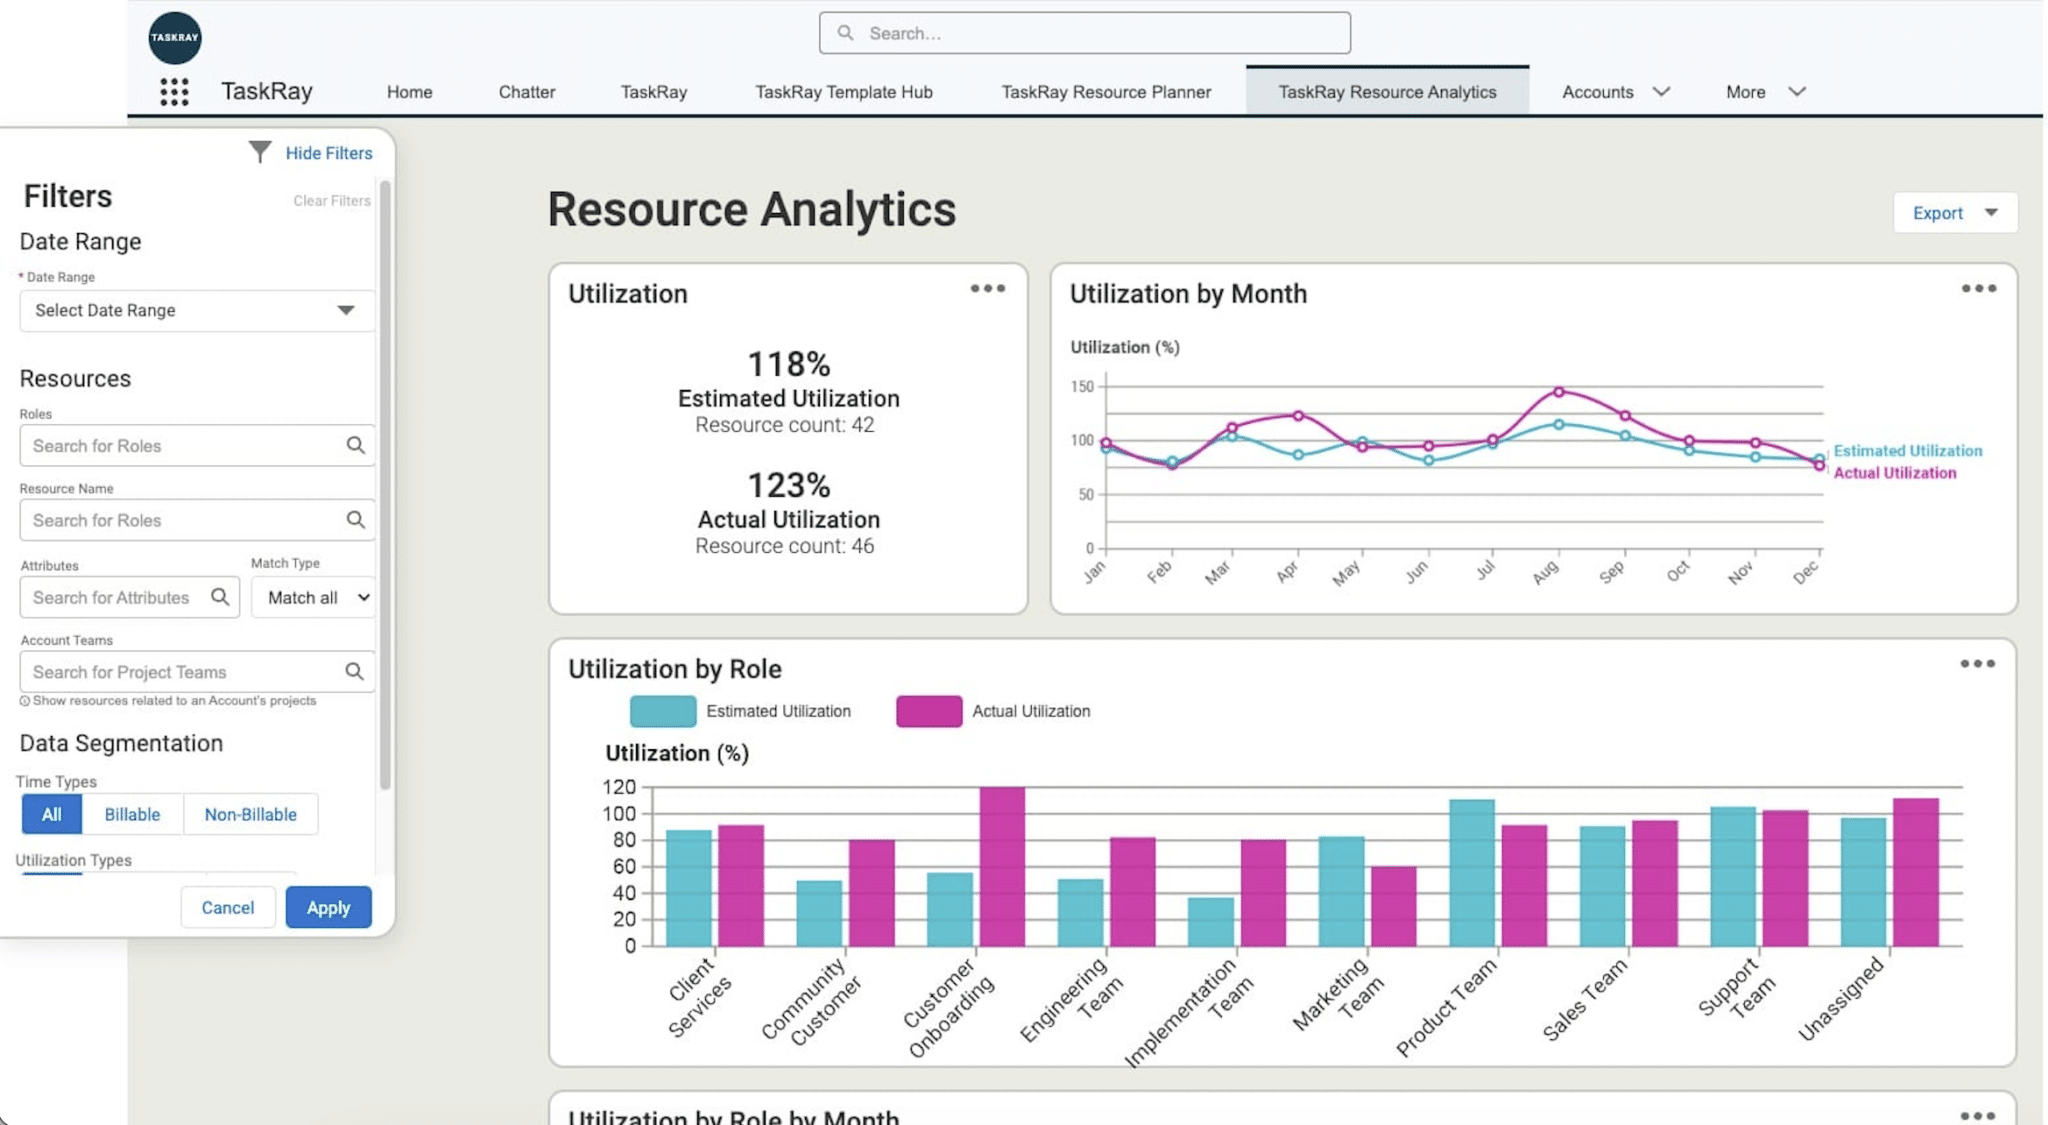
Task: Click the Aug data point on Actual Utilization line
Action: (1559, 392)
